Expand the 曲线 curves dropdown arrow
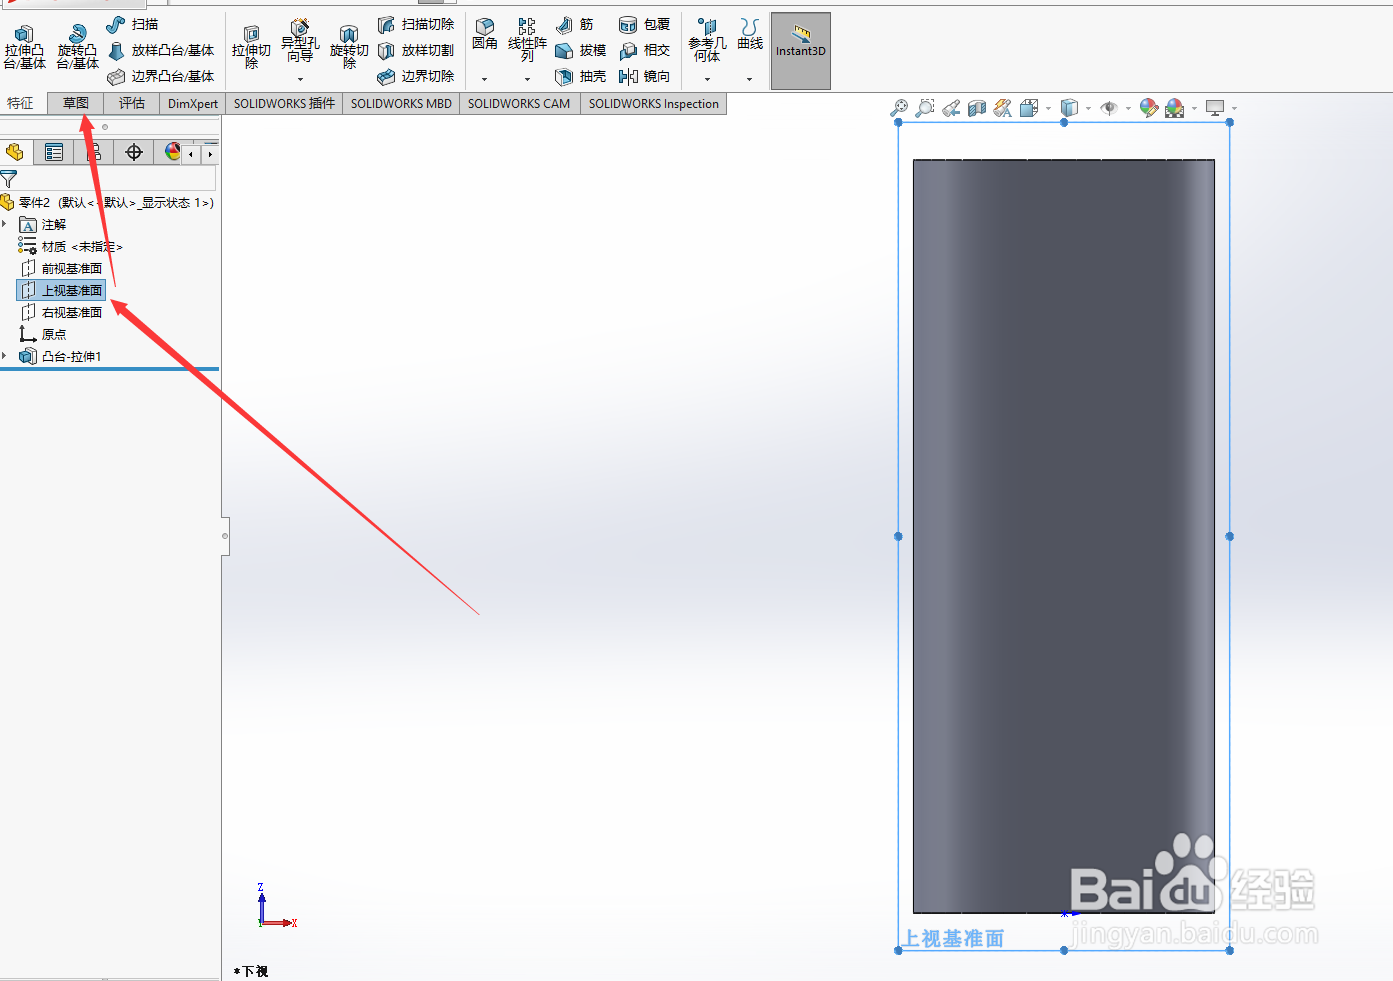 click(x=750, y=79)
